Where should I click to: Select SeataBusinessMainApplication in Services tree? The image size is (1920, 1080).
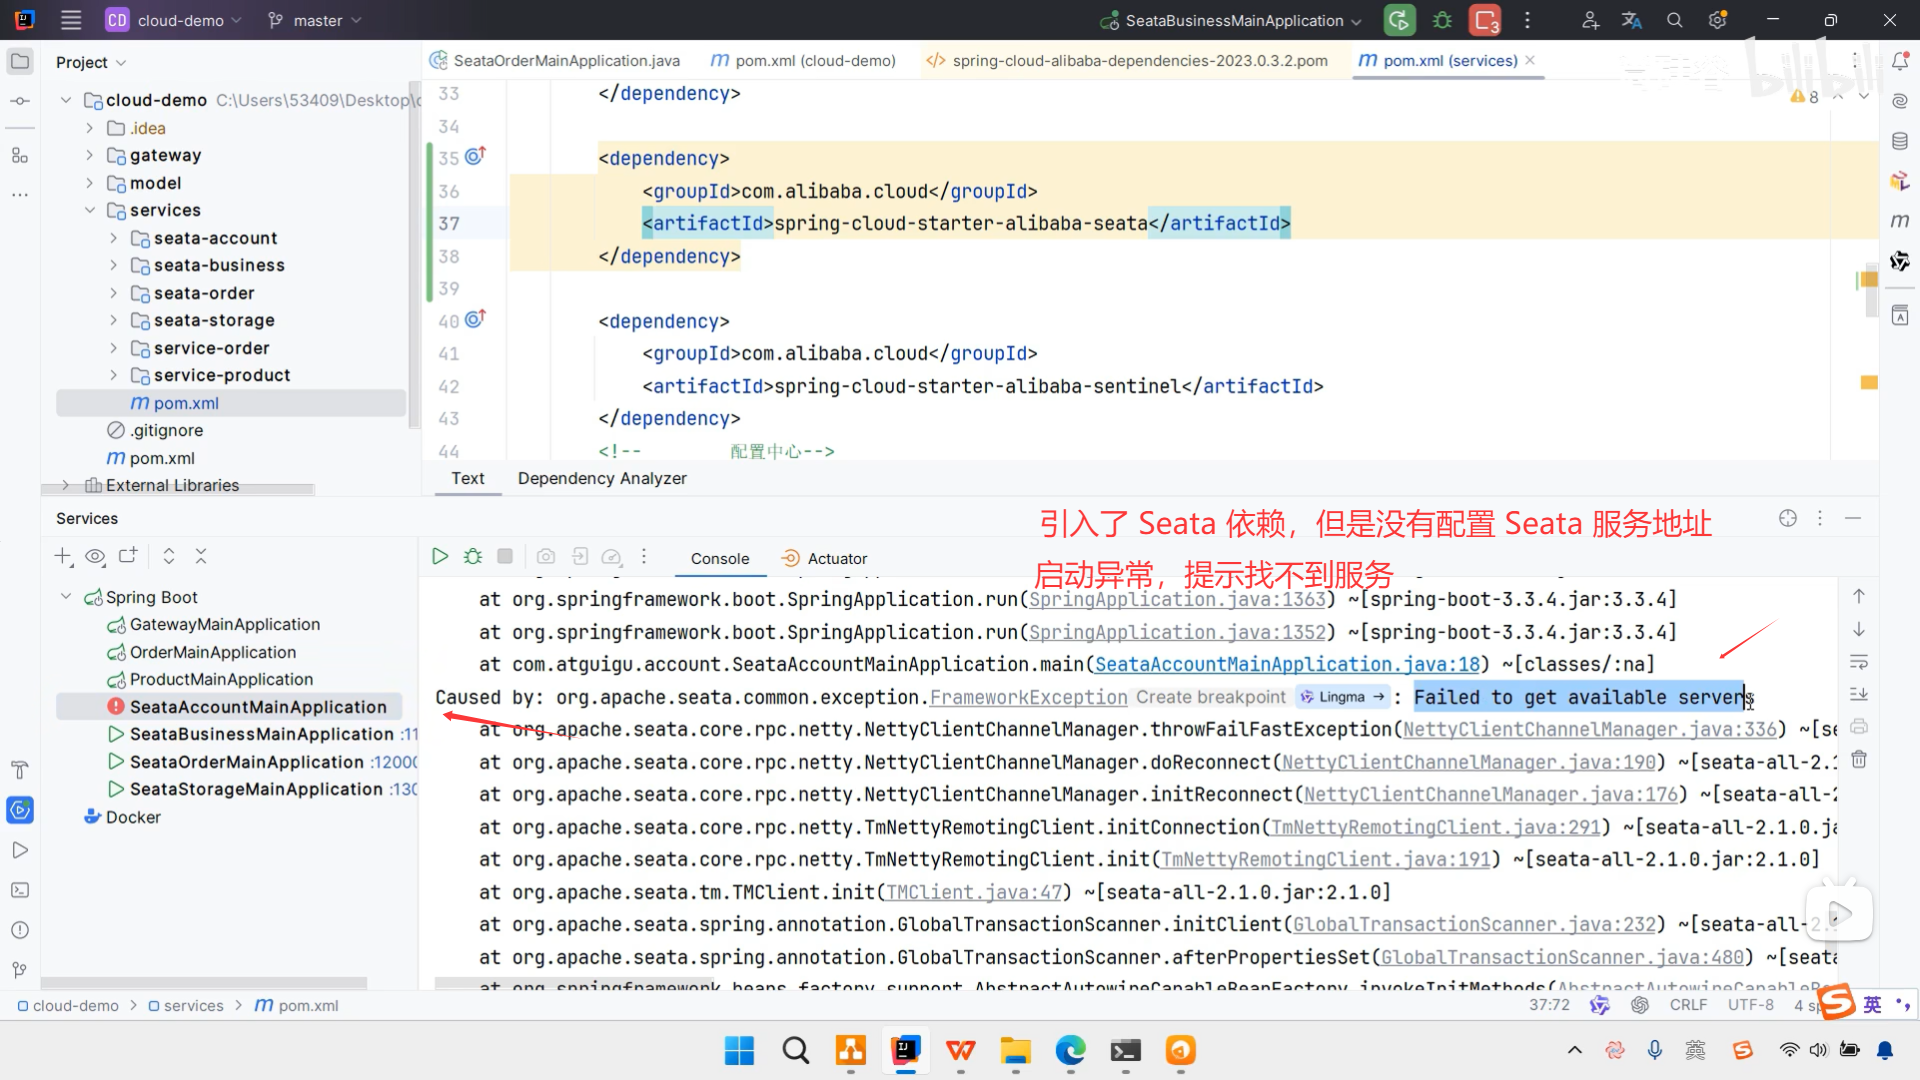coord(262,734)
